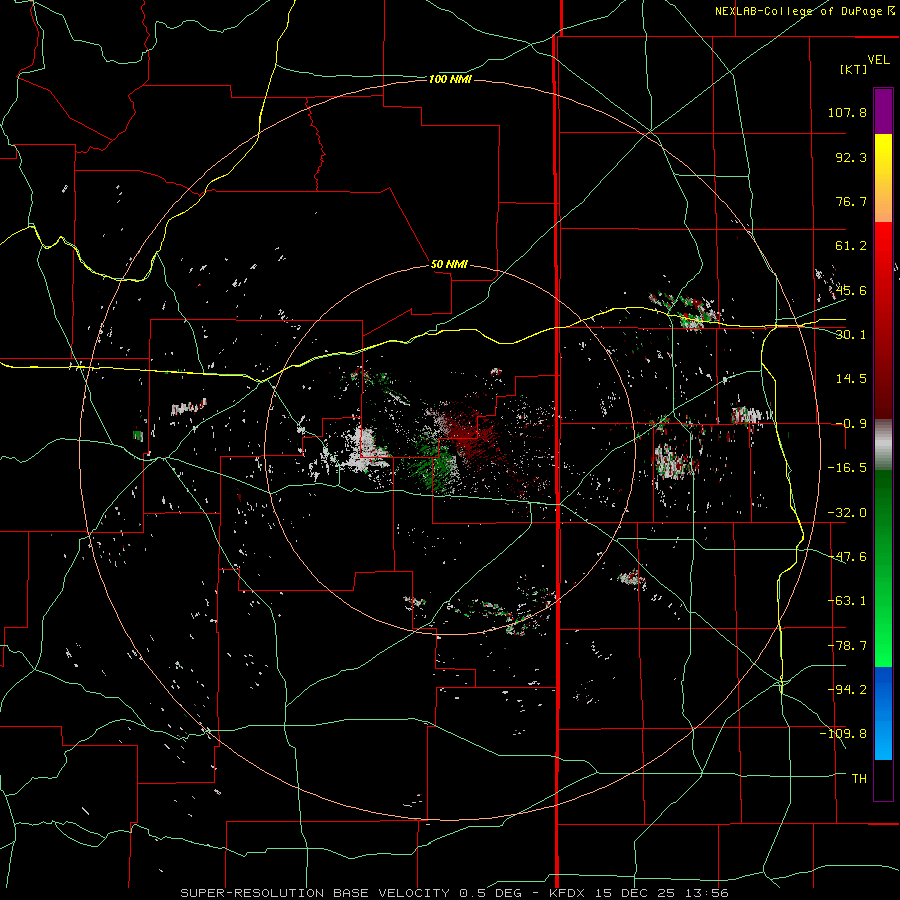
Task: Select the -94.2 legend value
Action: click(847, 690)
